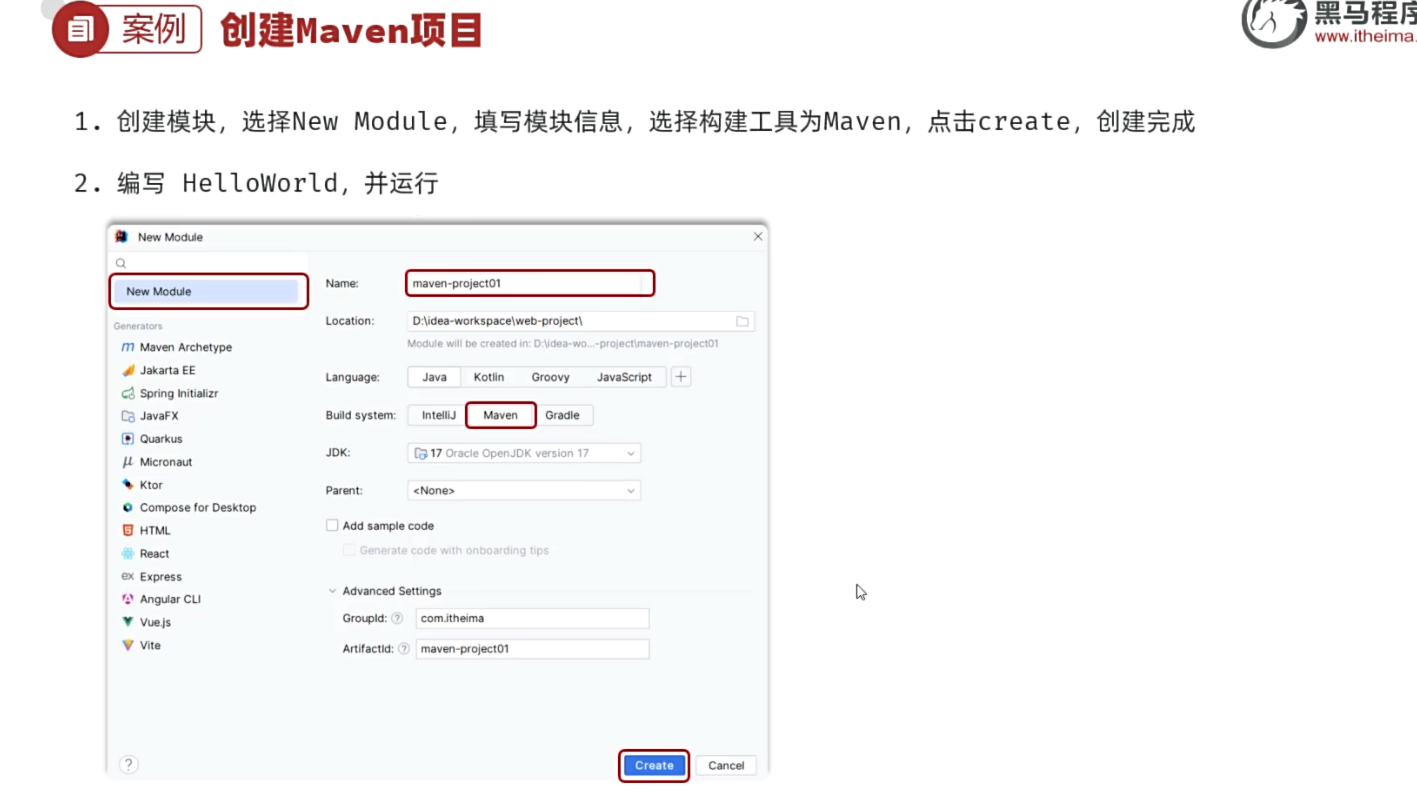1417x794 pixels.
Task: Select the Maven Archetype generator icon
Action: tap(128, 347)
